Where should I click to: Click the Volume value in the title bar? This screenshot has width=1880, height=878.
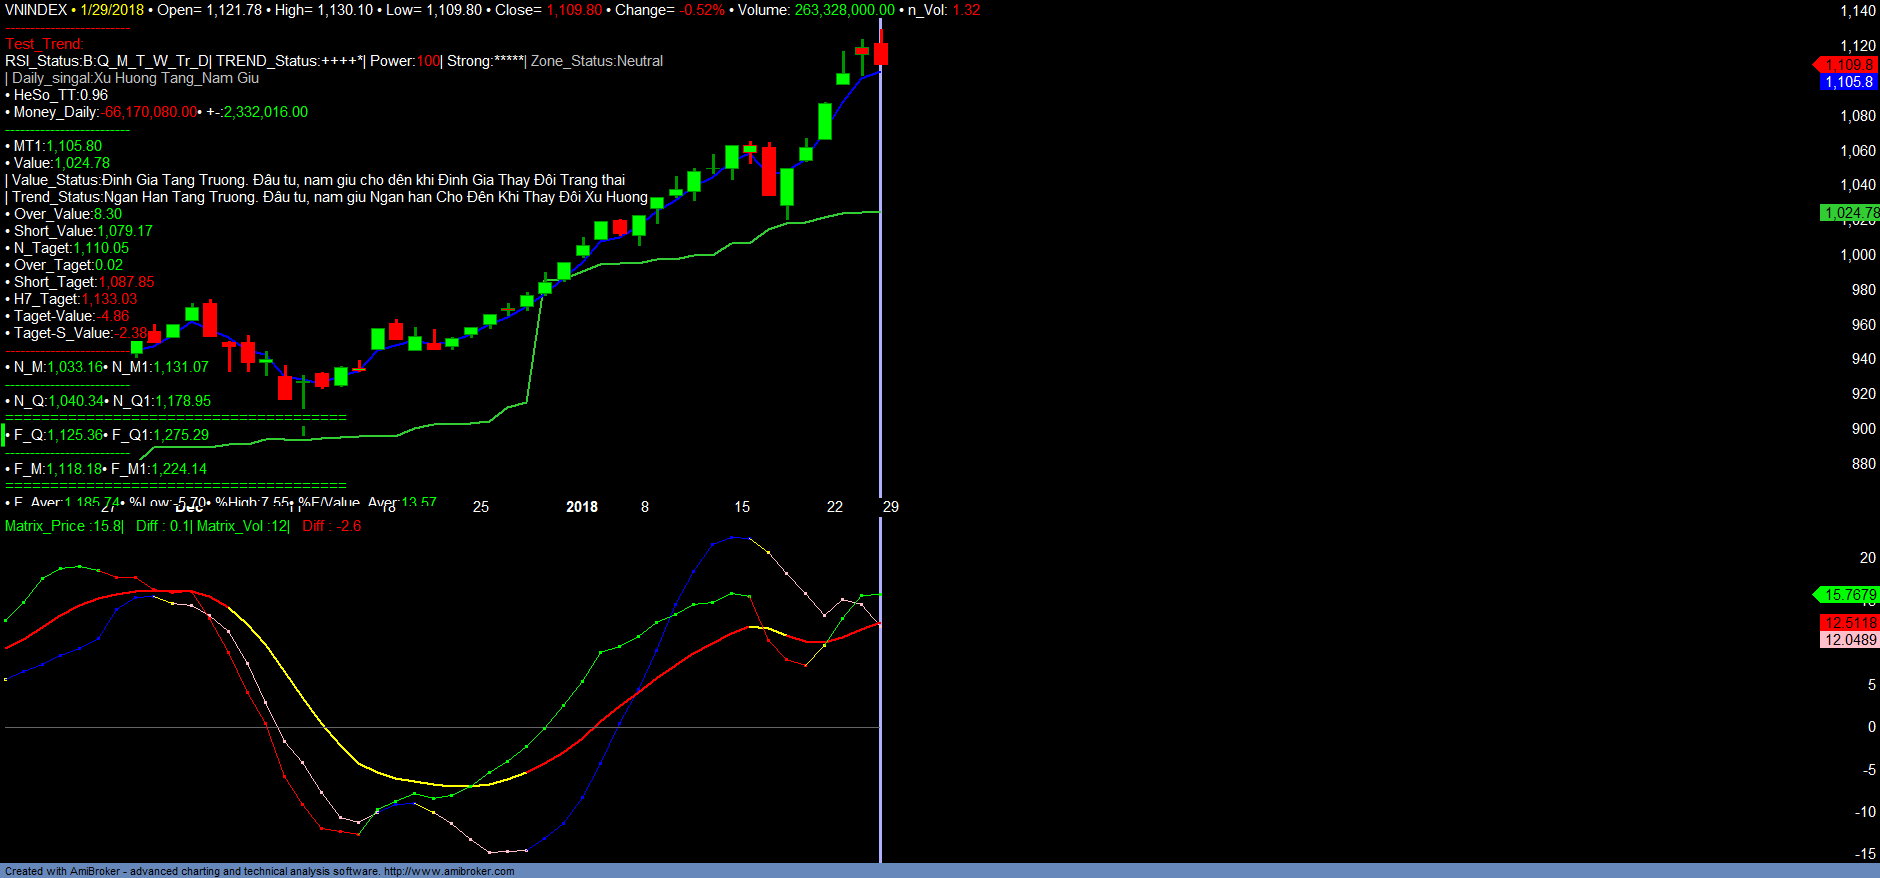844,10
